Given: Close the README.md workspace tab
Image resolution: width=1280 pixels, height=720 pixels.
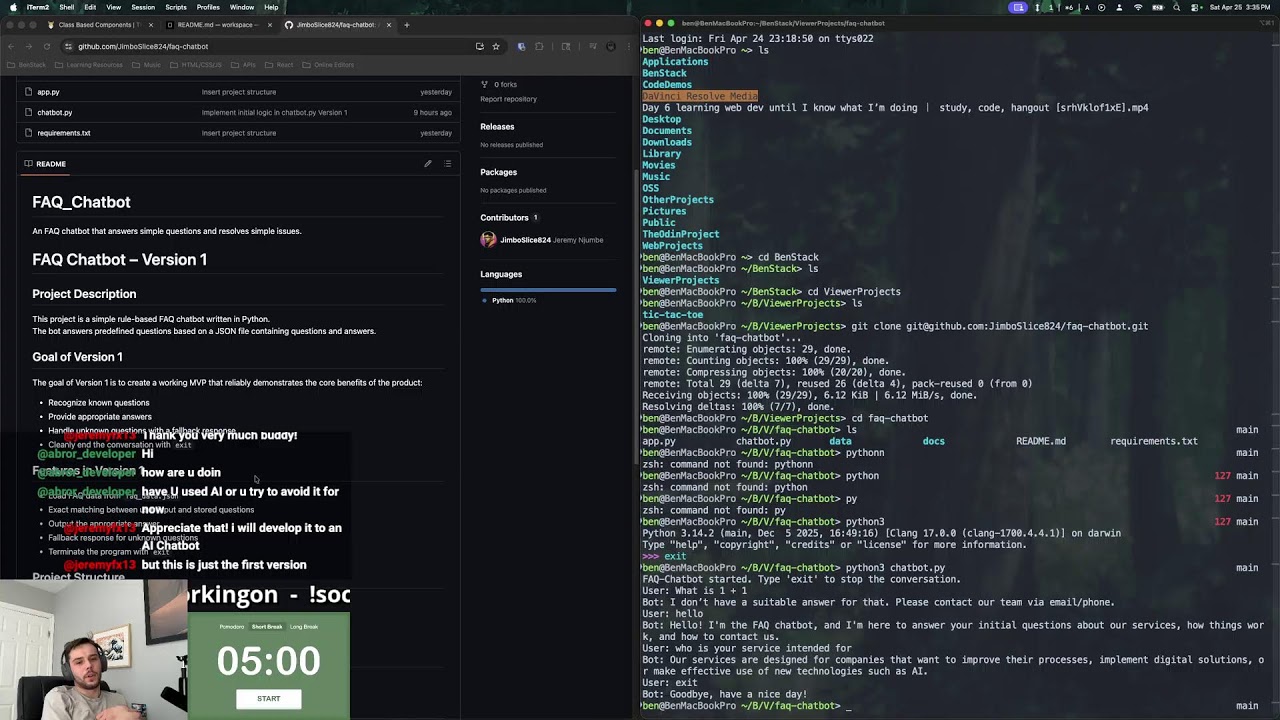Looking at the screenshot, I should (269, 24).
